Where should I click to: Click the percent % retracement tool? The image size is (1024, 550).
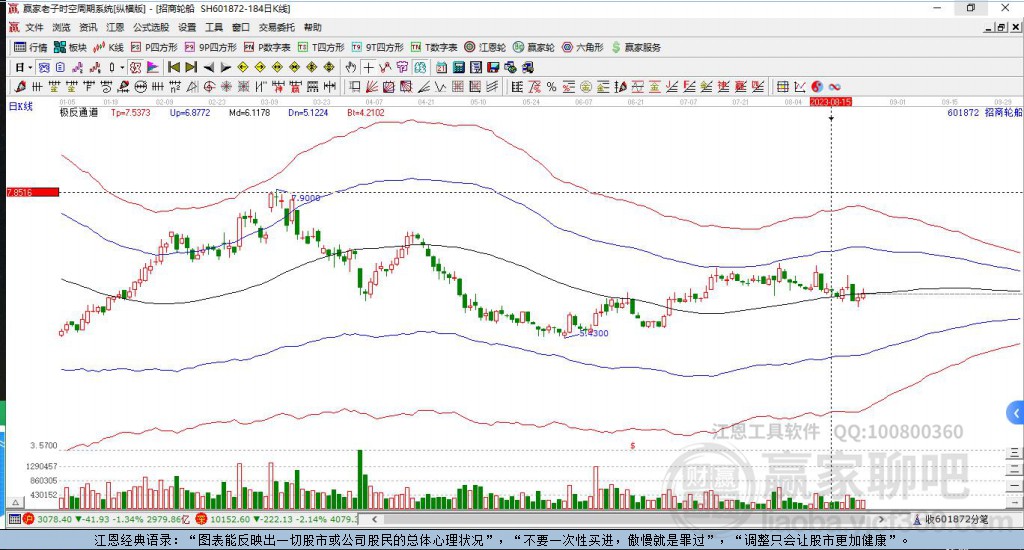tap(552, 86)
